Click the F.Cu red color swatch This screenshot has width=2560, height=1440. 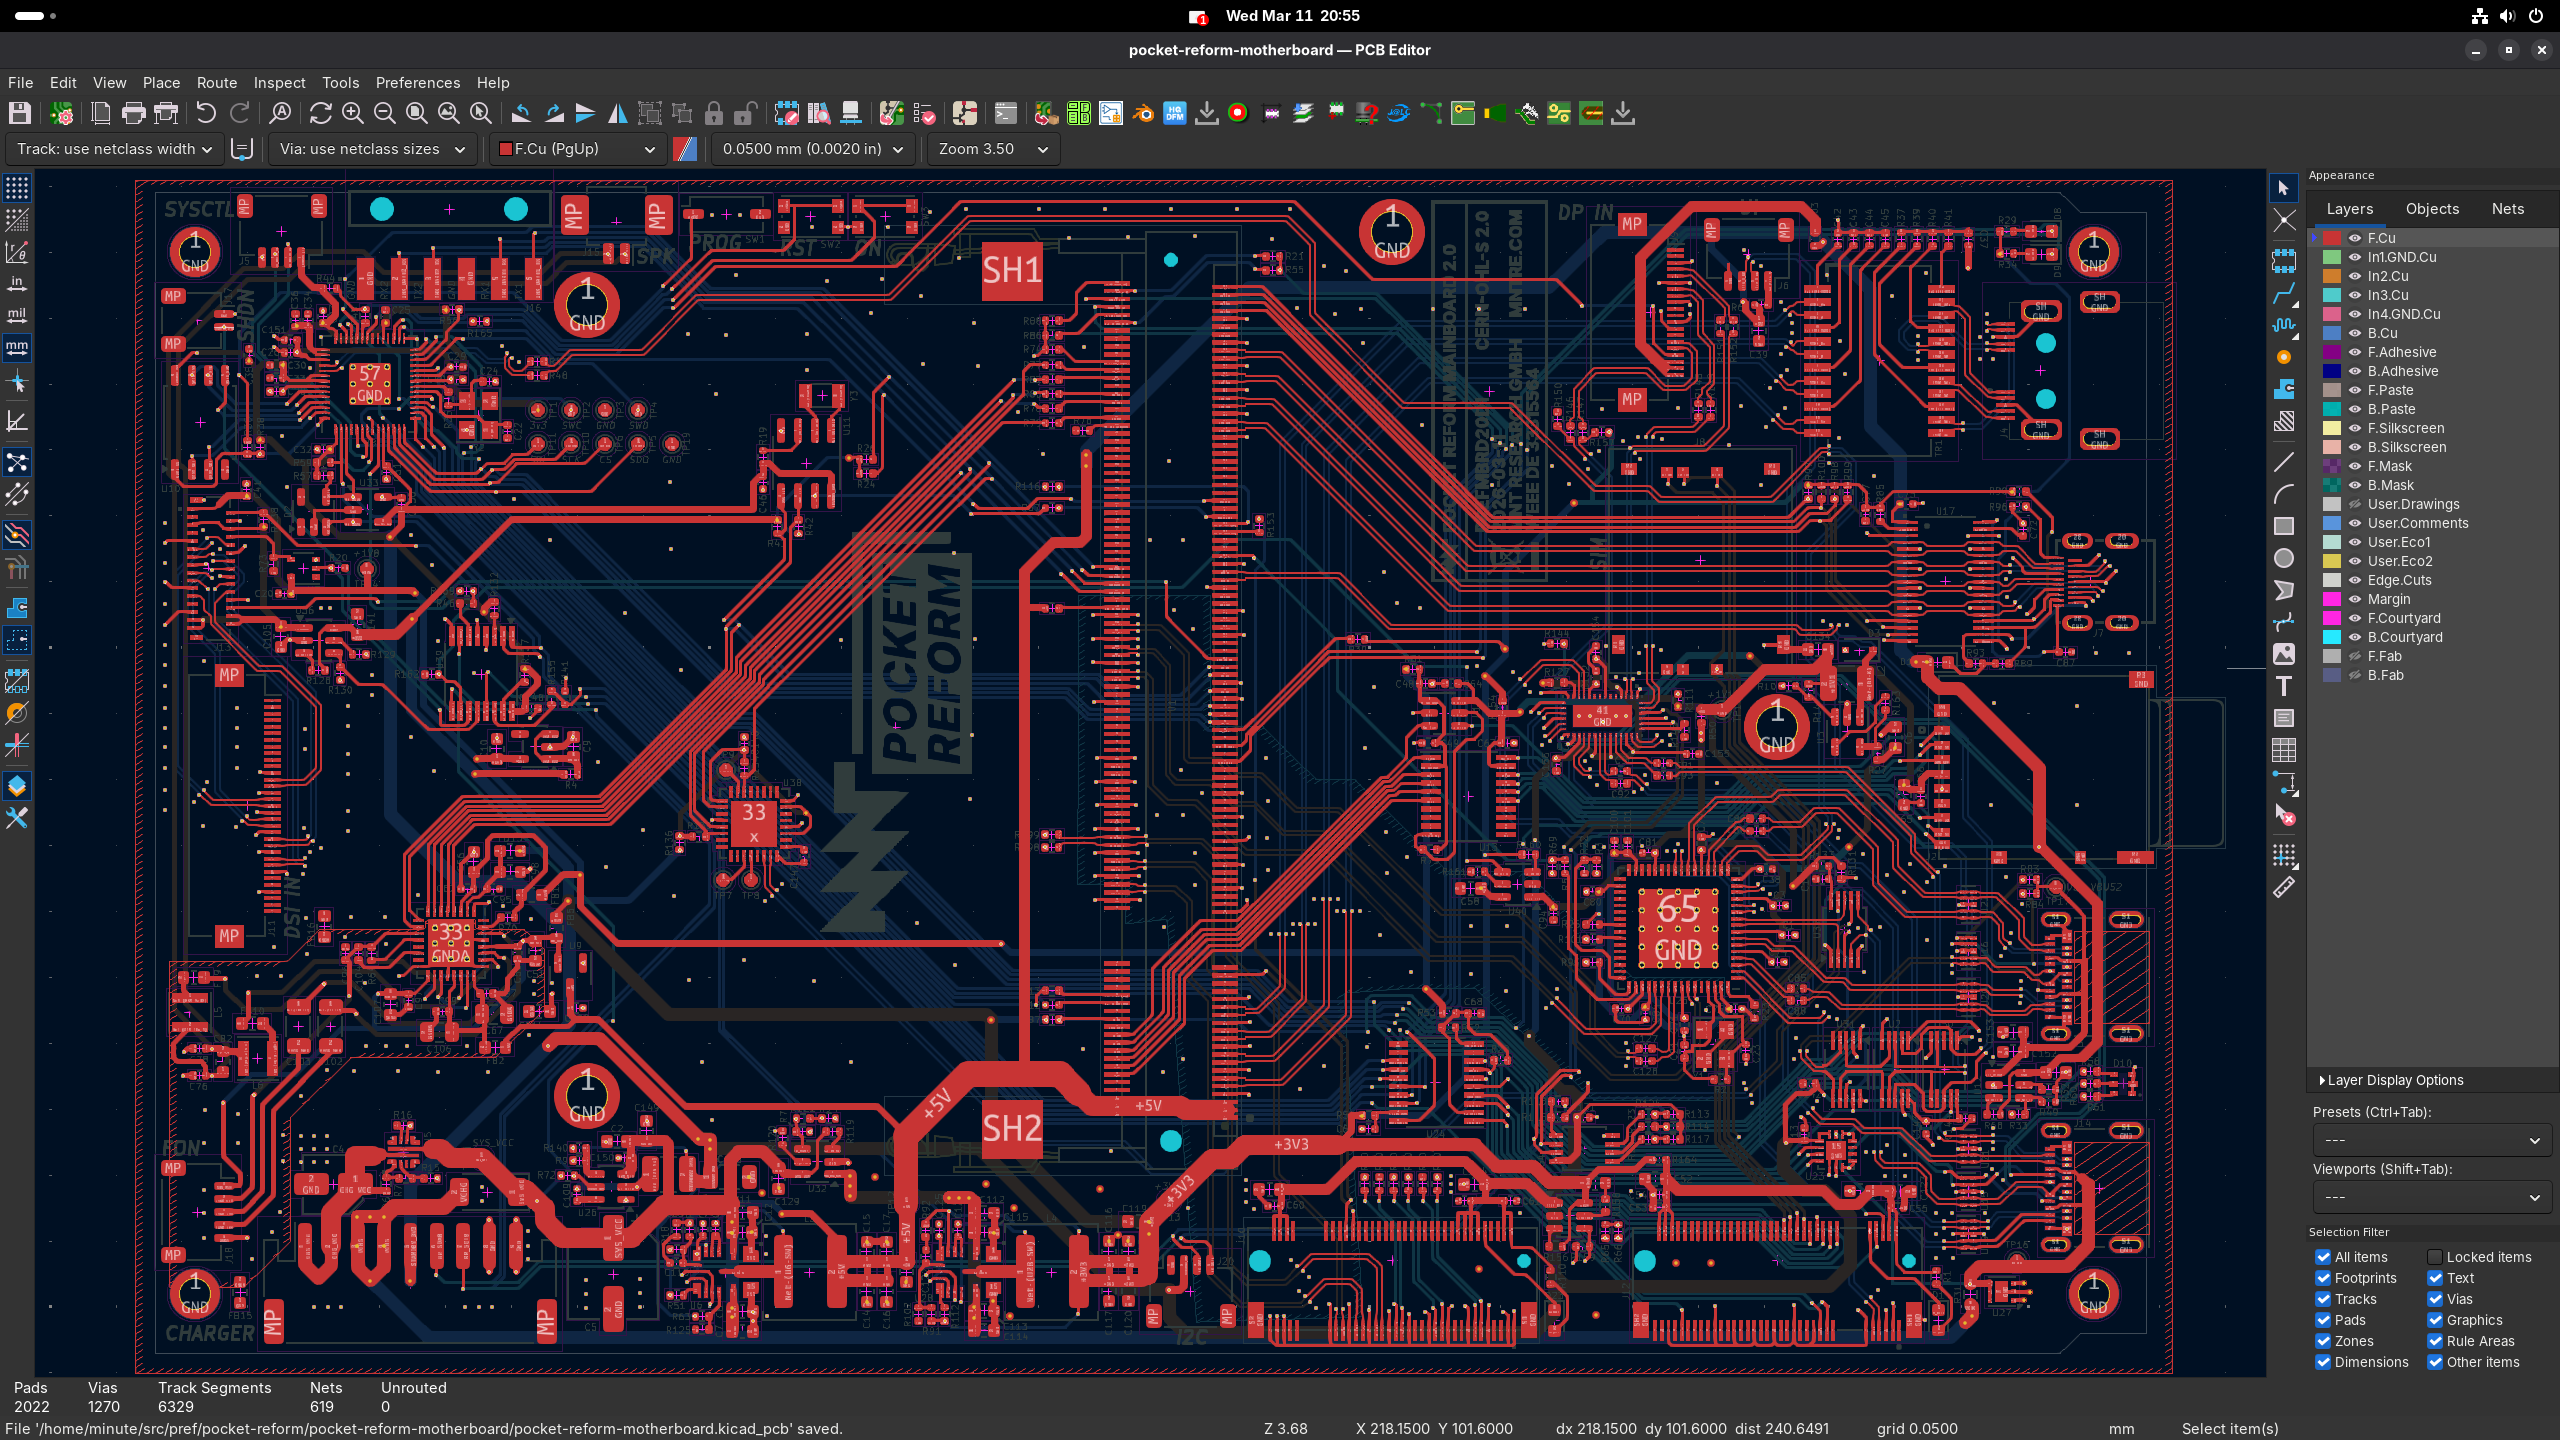click(x=2332, y=238)
